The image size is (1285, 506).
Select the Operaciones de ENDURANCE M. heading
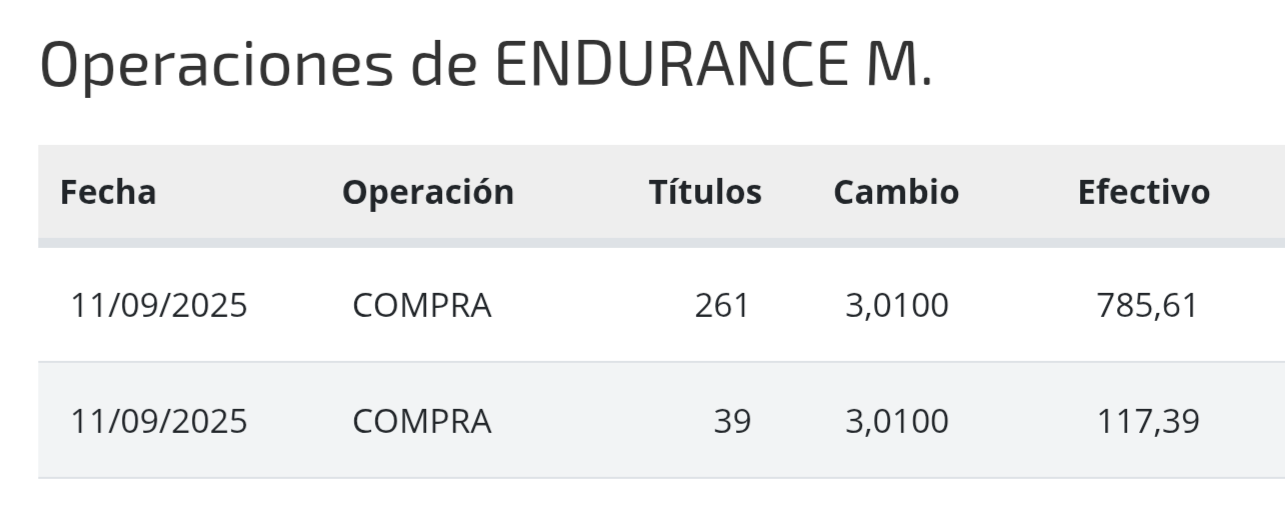tap(486, 65)
